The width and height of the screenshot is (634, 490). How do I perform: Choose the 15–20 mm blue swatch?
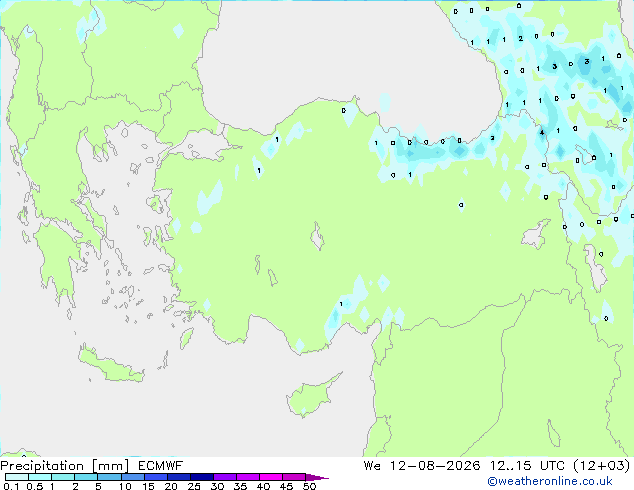point(155,477)
